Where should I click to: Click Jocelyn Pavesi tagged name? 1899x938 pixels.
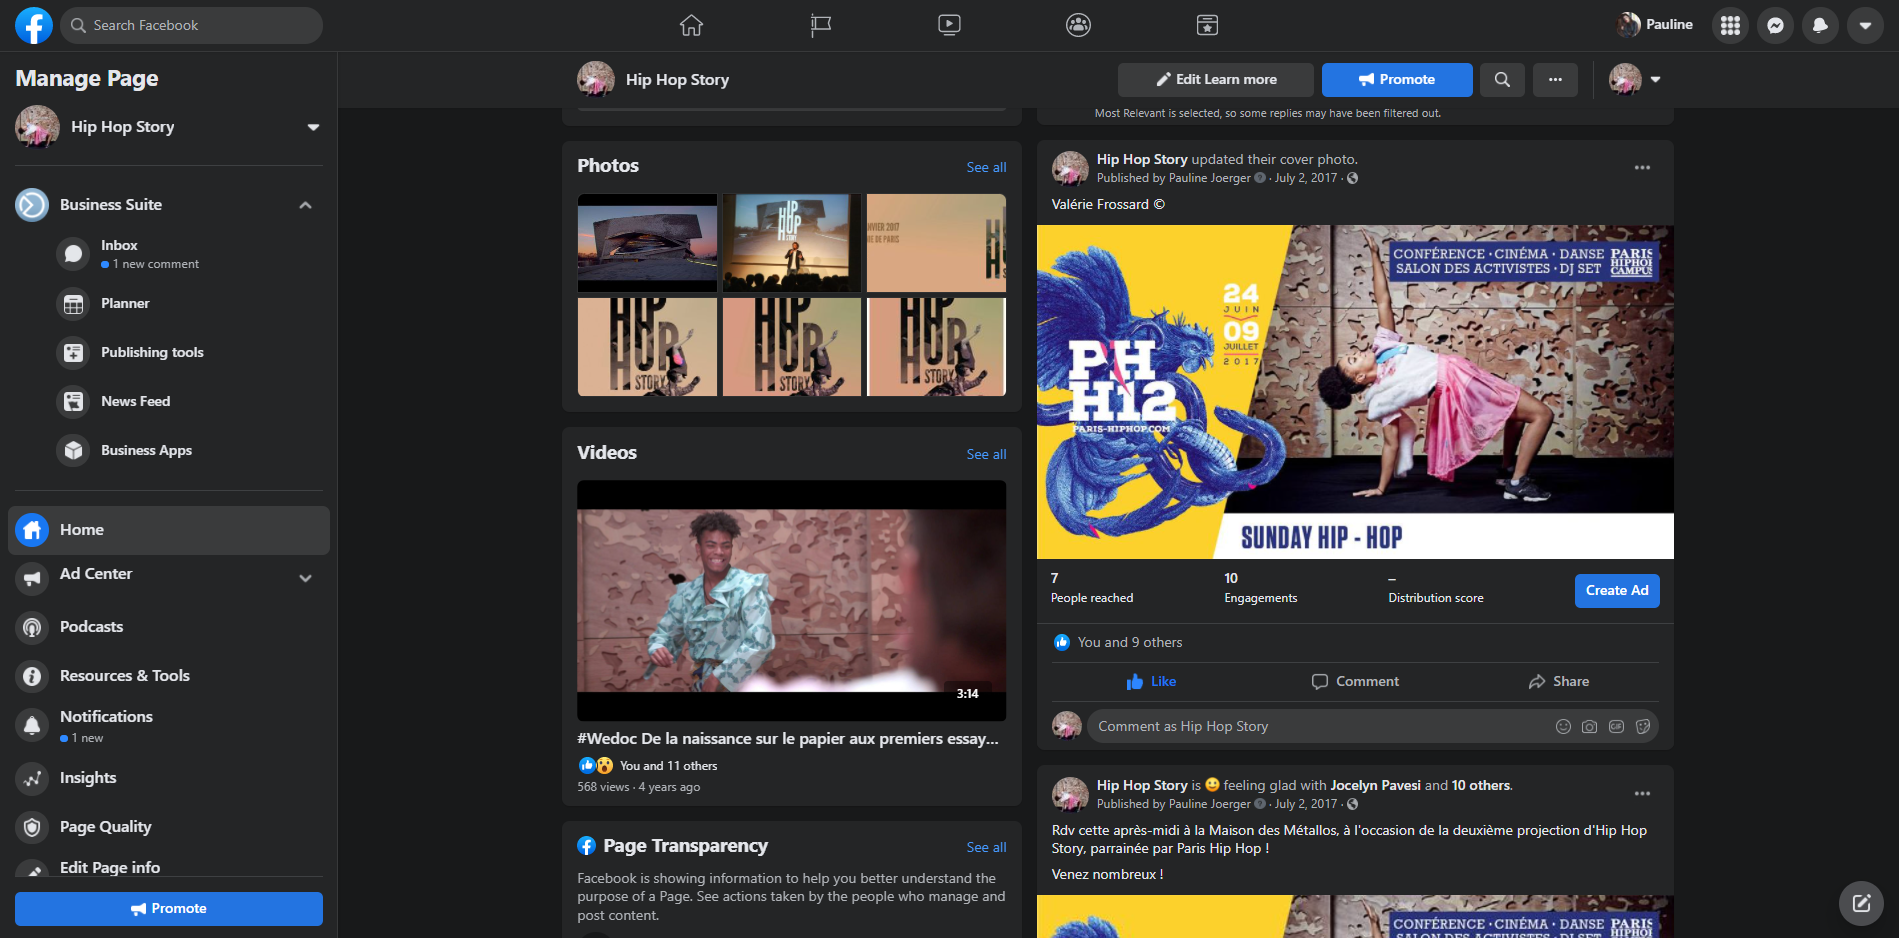coord(1375,786)
